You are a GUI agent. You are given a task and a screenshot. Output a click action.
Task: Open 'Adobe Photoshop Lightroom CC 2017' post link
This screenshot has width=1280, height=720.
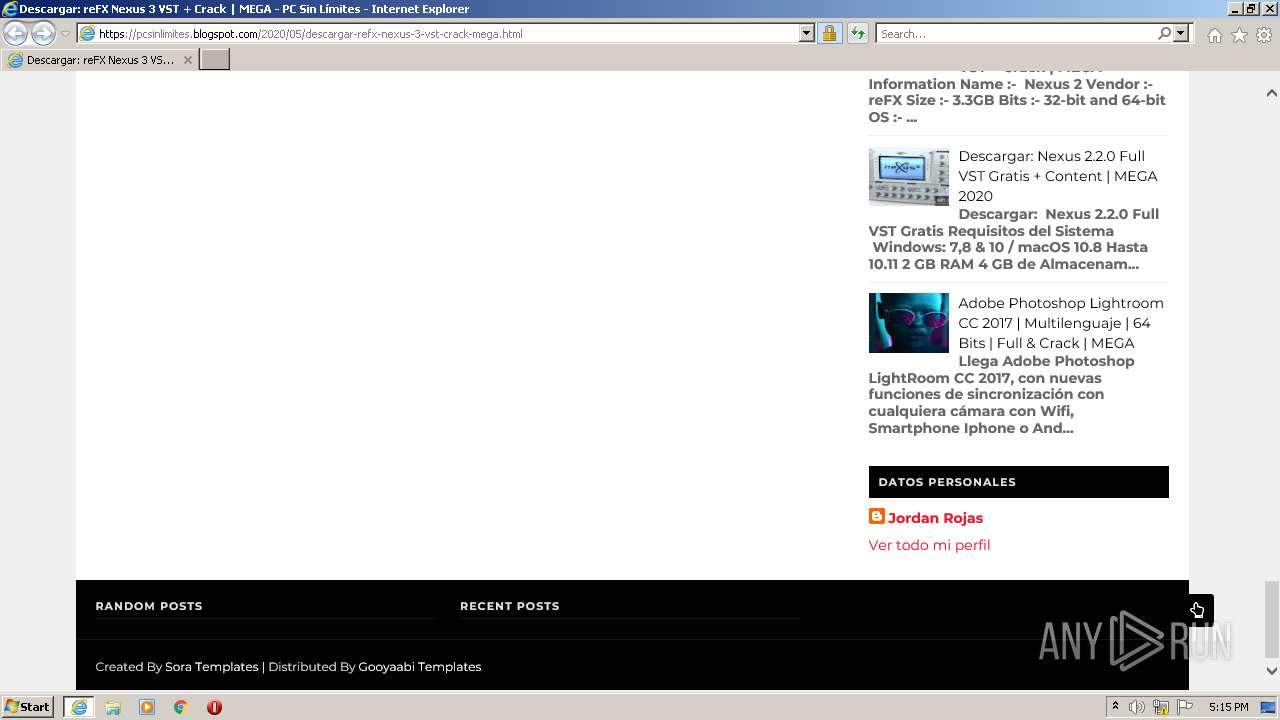click(x=1060, y=323)
